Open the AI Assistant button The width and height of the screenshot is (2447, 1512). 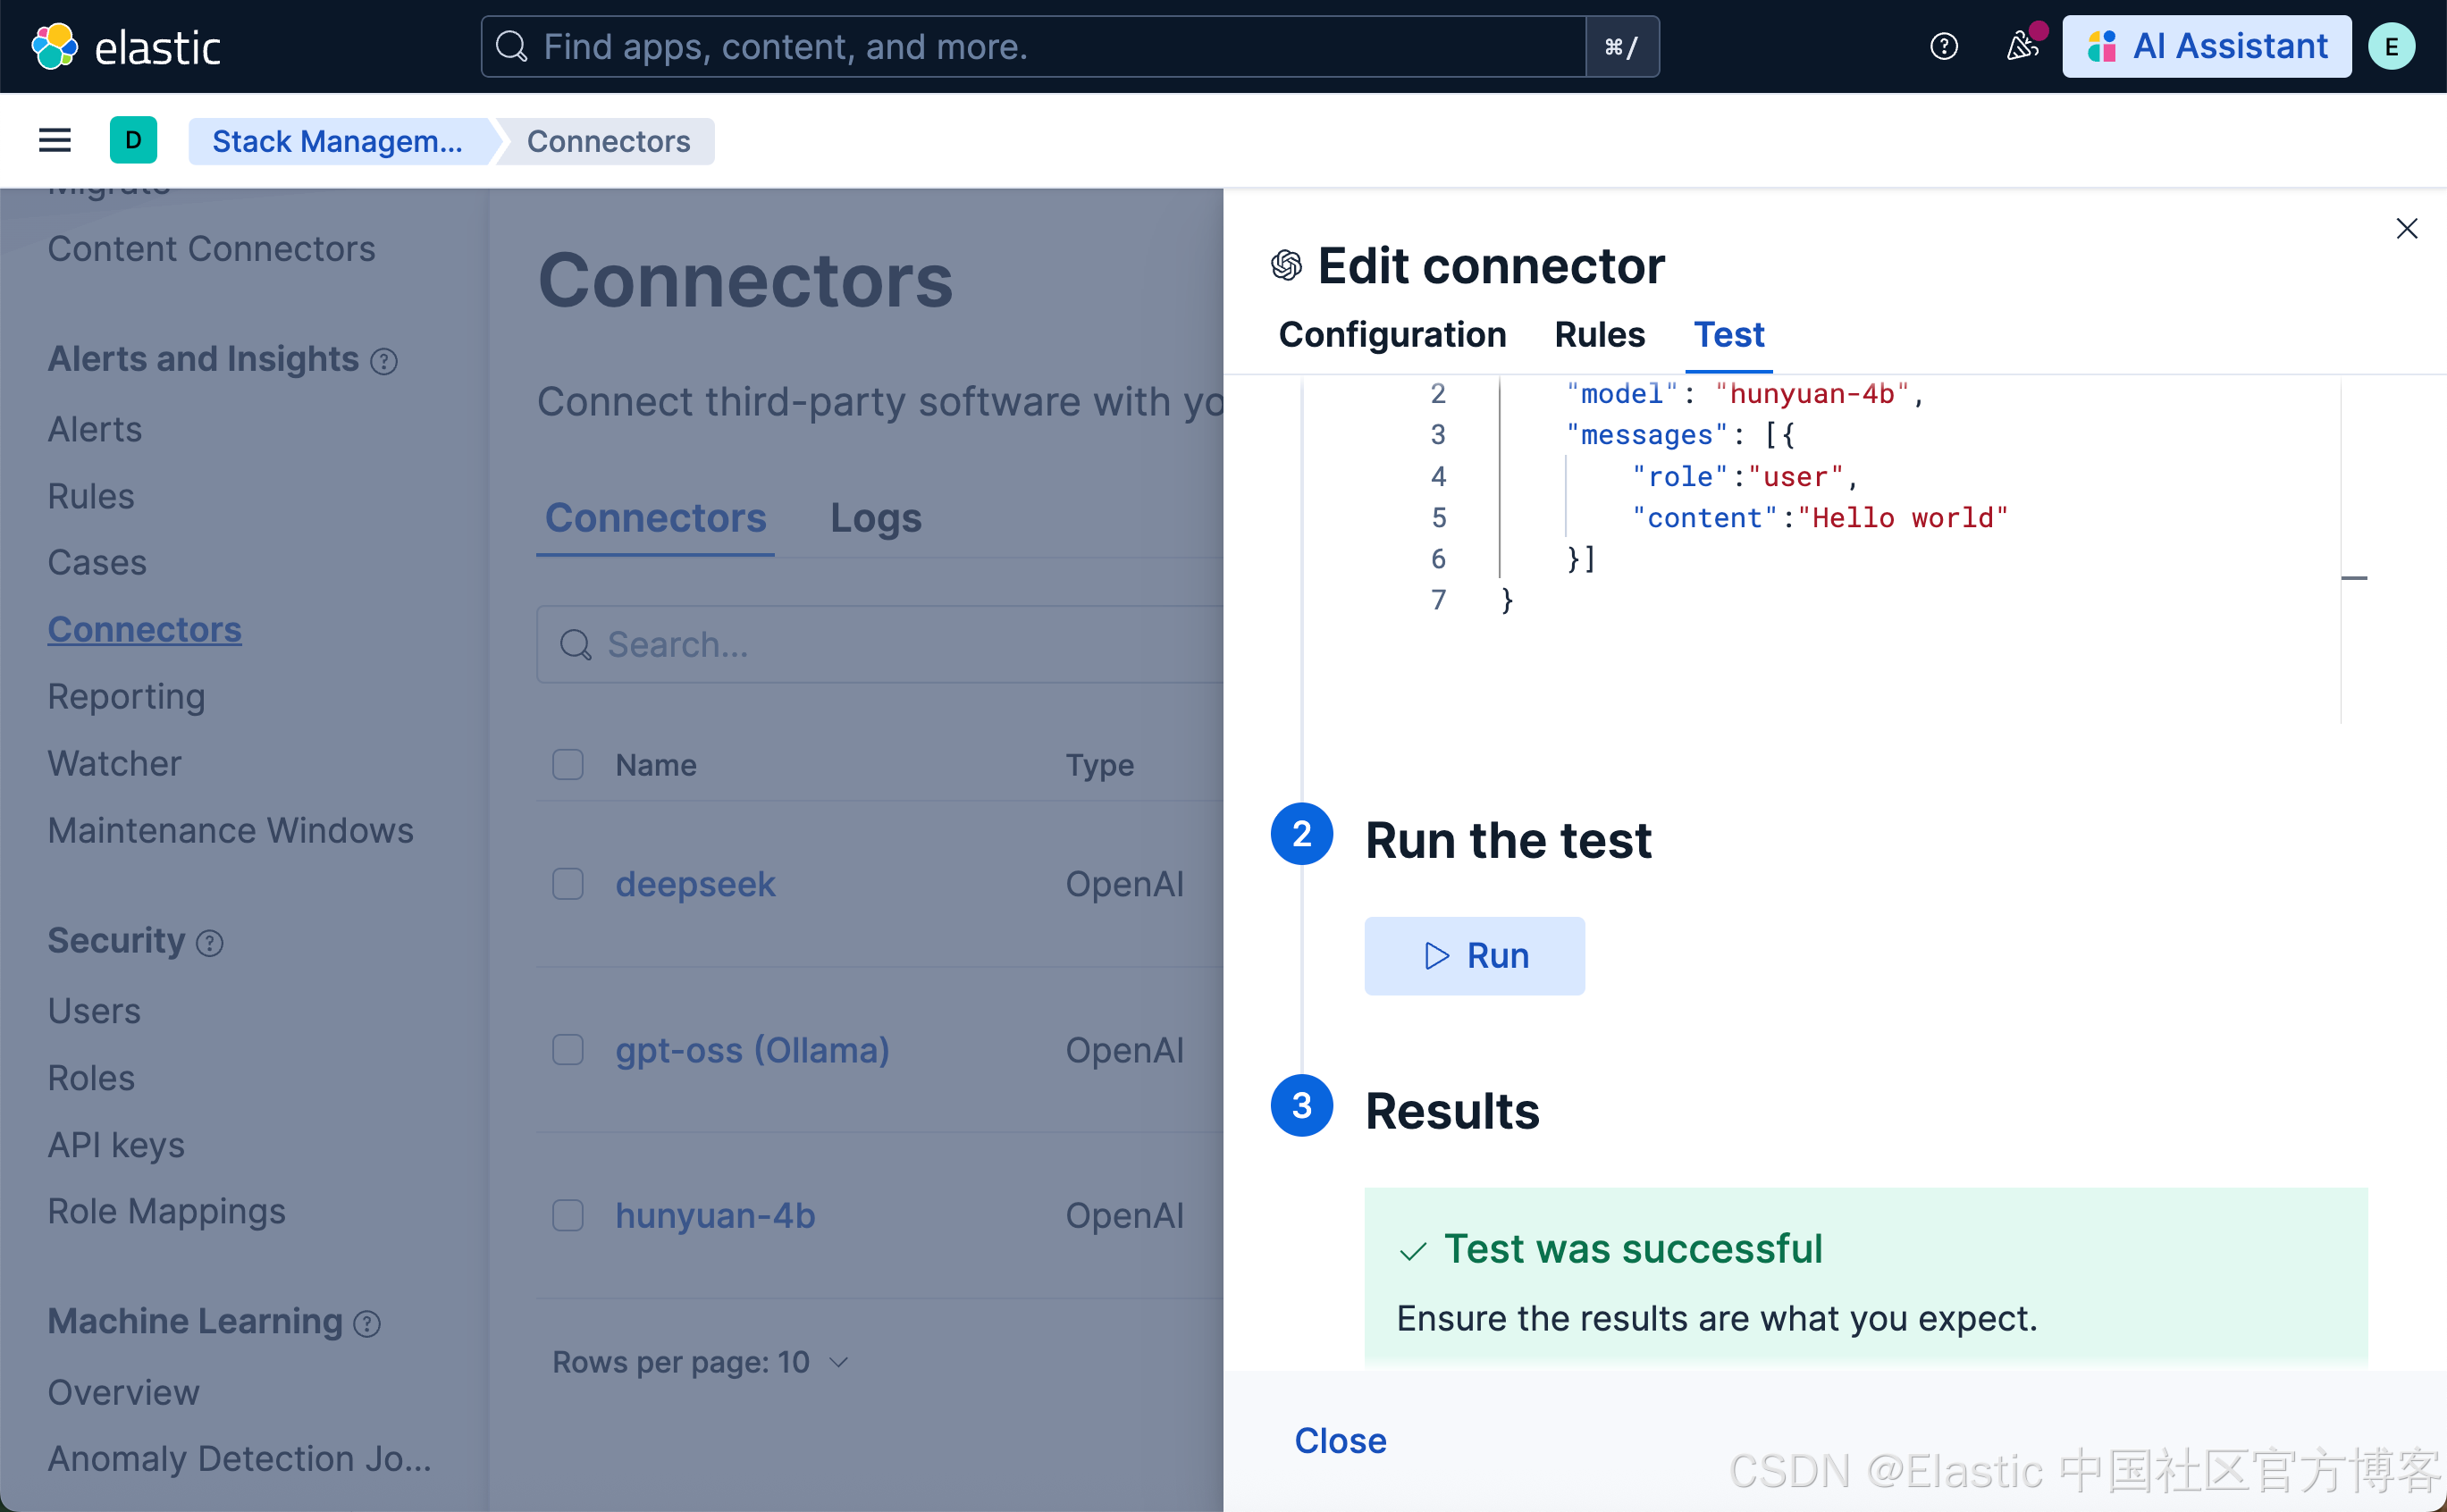2207,47
